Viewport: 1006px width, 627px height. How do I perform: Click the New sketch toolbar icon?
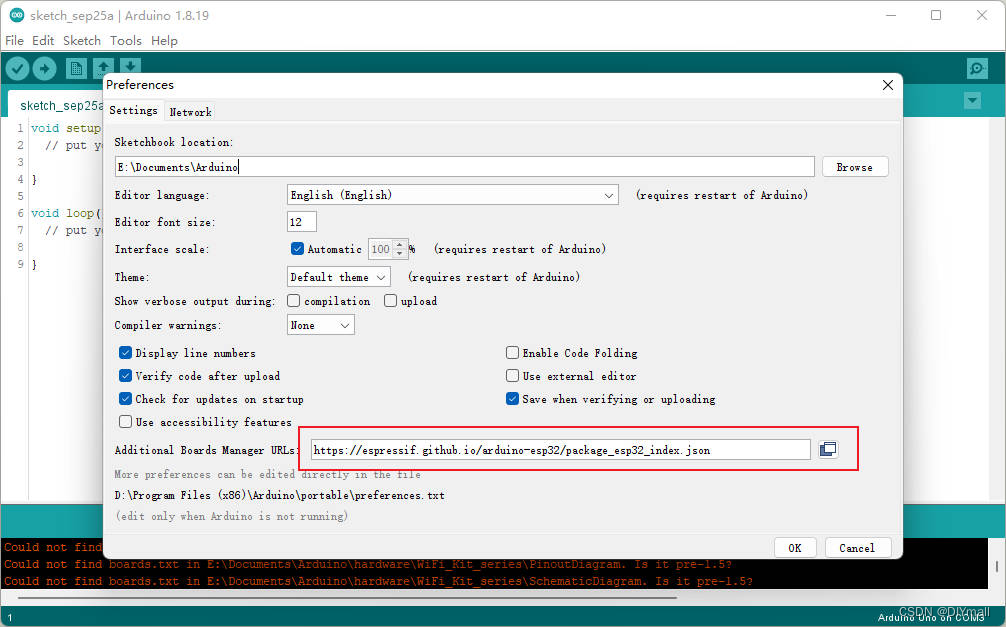(x=76, y=68)
